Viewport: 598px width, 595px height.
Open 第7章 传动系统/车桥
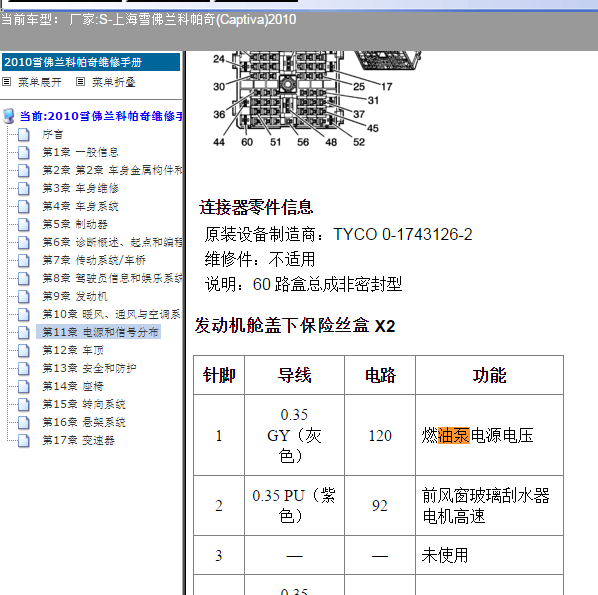click(94, 260)
